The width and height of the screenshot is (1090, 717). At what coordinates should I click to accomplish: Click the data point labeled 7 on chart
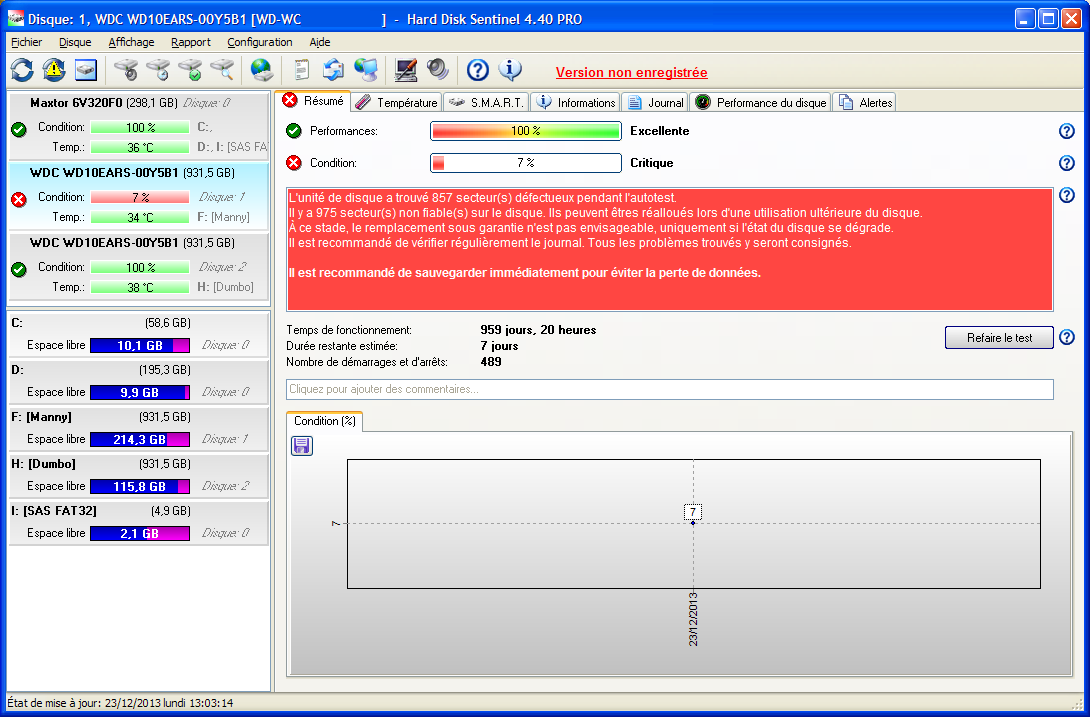[692, 522]
